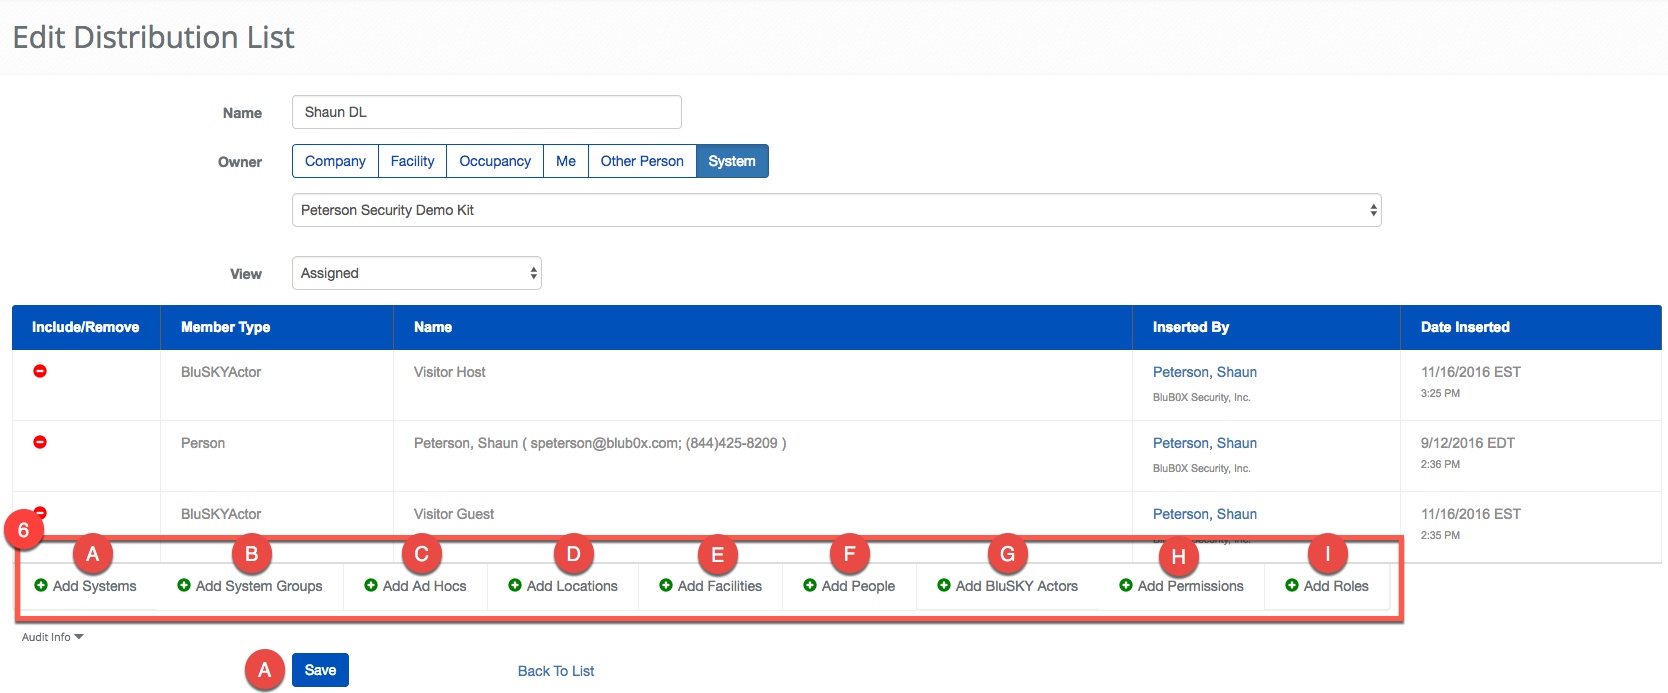Set owner to Facility
Viewport: 1668px width, 693px height.
click(412, 161)
